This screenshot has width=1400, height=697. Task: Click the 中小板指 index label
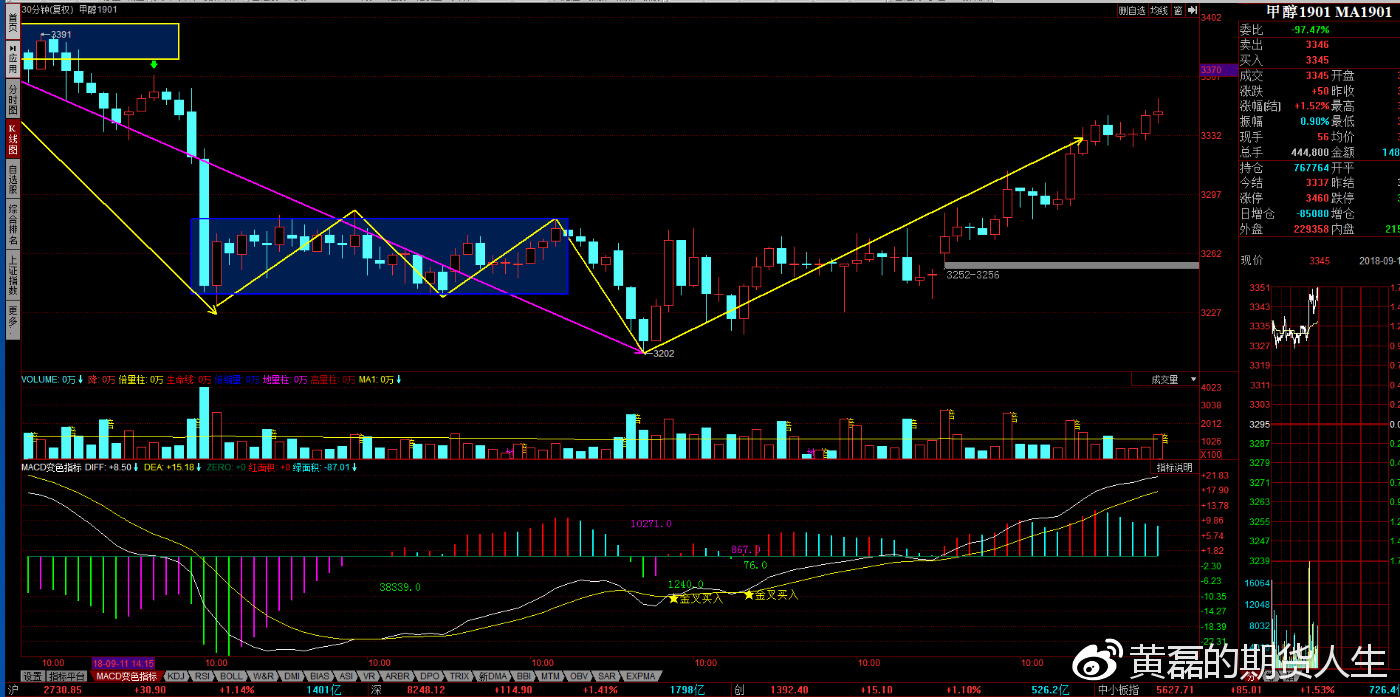tap(1117, 690)
